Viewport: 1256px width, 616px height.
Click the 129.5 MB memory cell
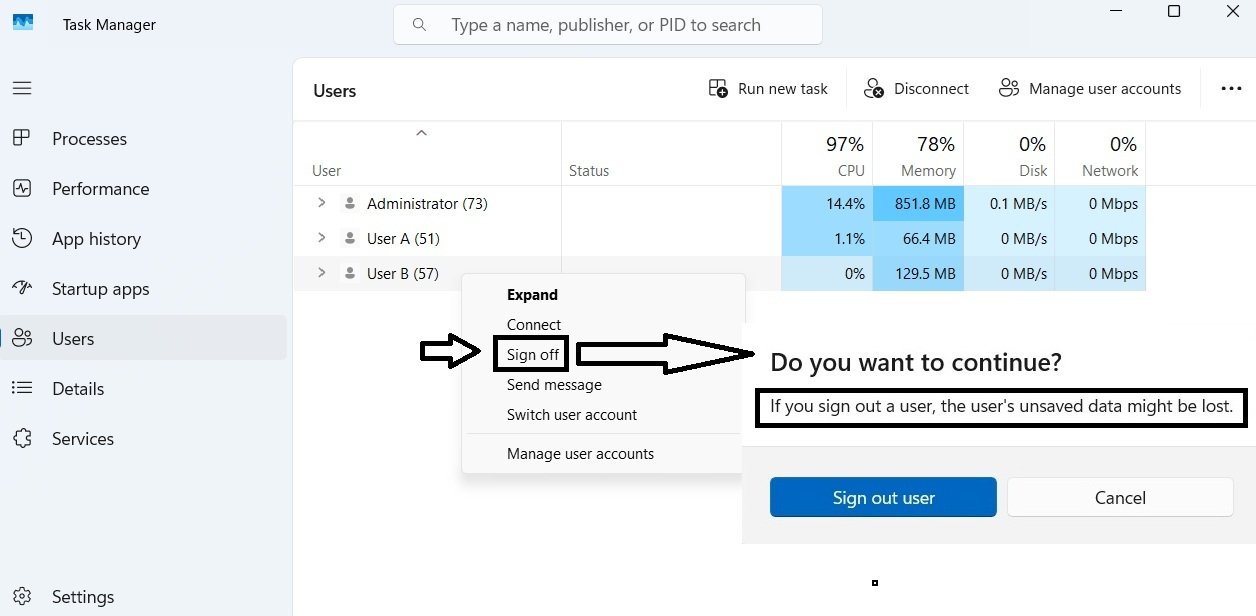tap(918, 273)
